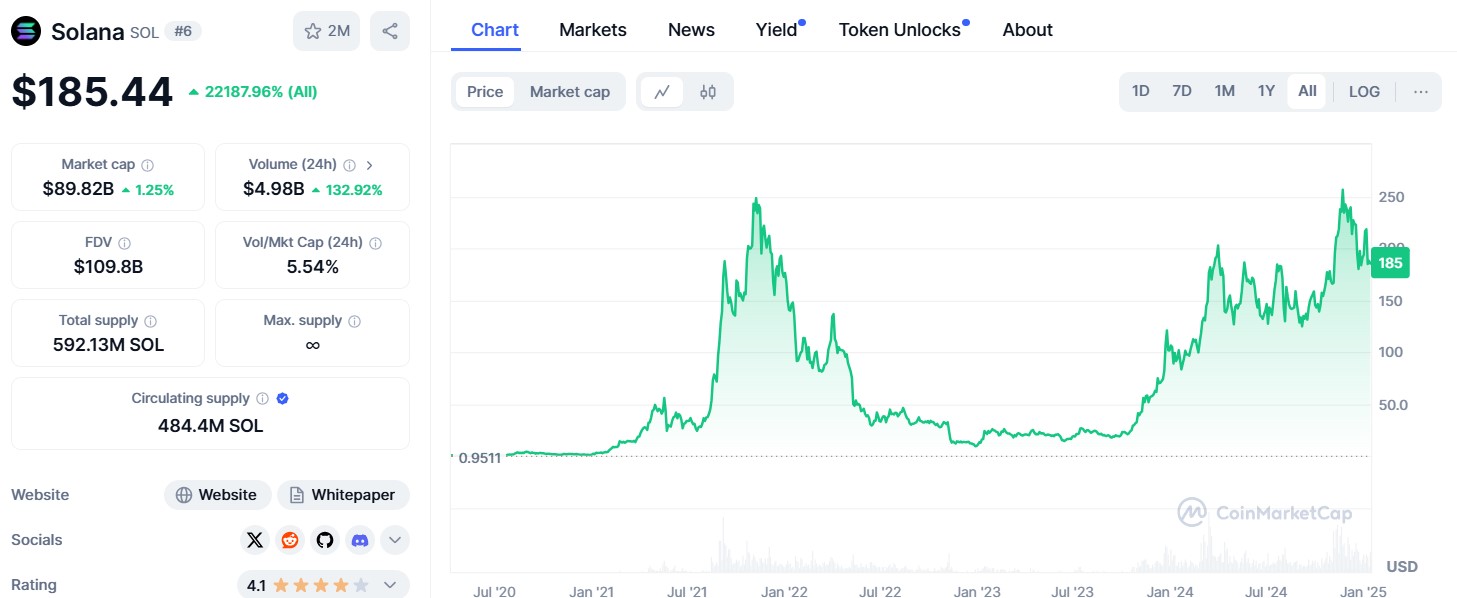Click the current price tag 185 on chart
Screen dimensions: 1457x598
pyautogui.click(x=1389, y=264)
